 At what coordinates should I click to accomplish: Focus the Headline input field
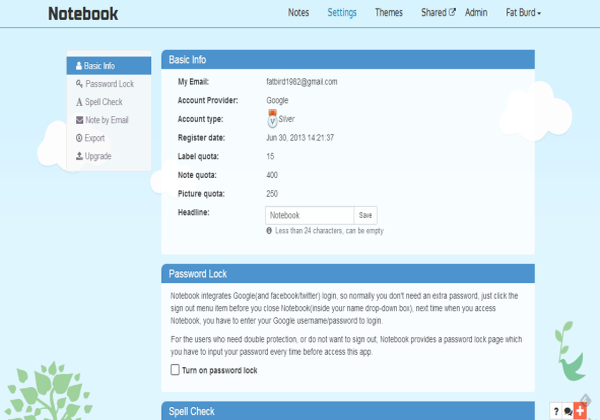(x=310, y=215)
